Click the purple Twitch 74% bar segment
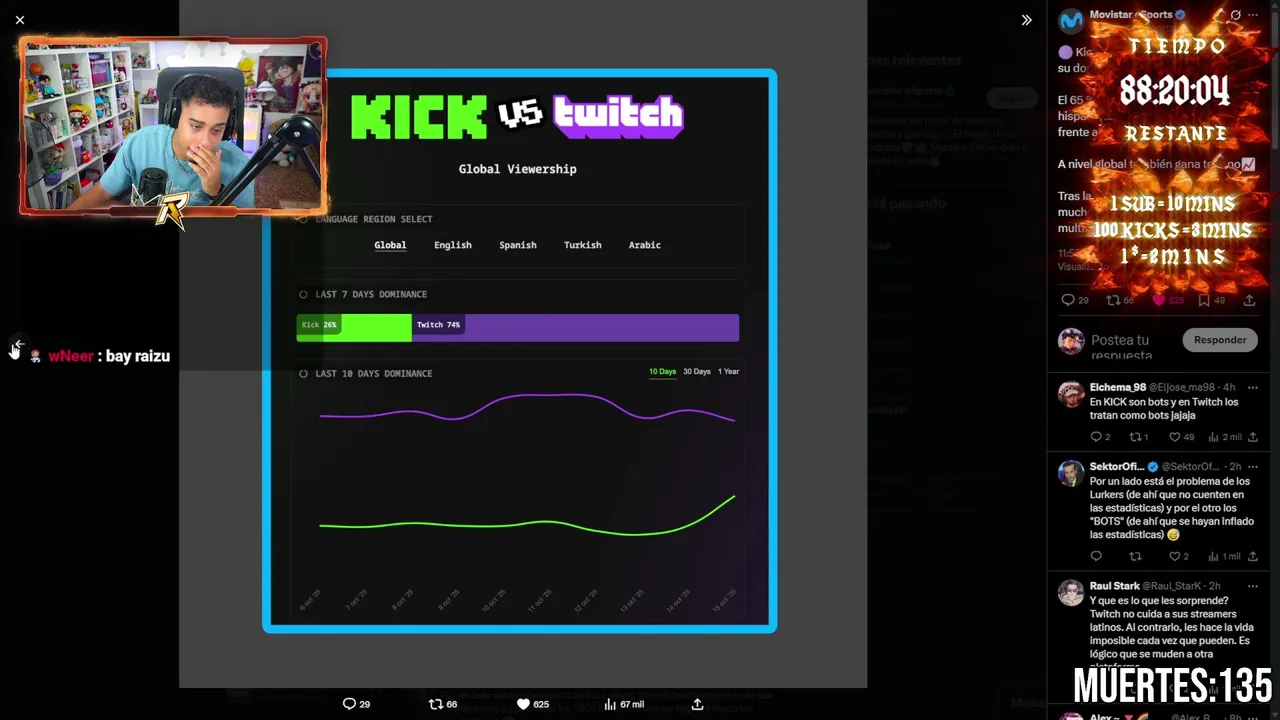This screenshot has height=720, width=1280. (x=575, y=327)
